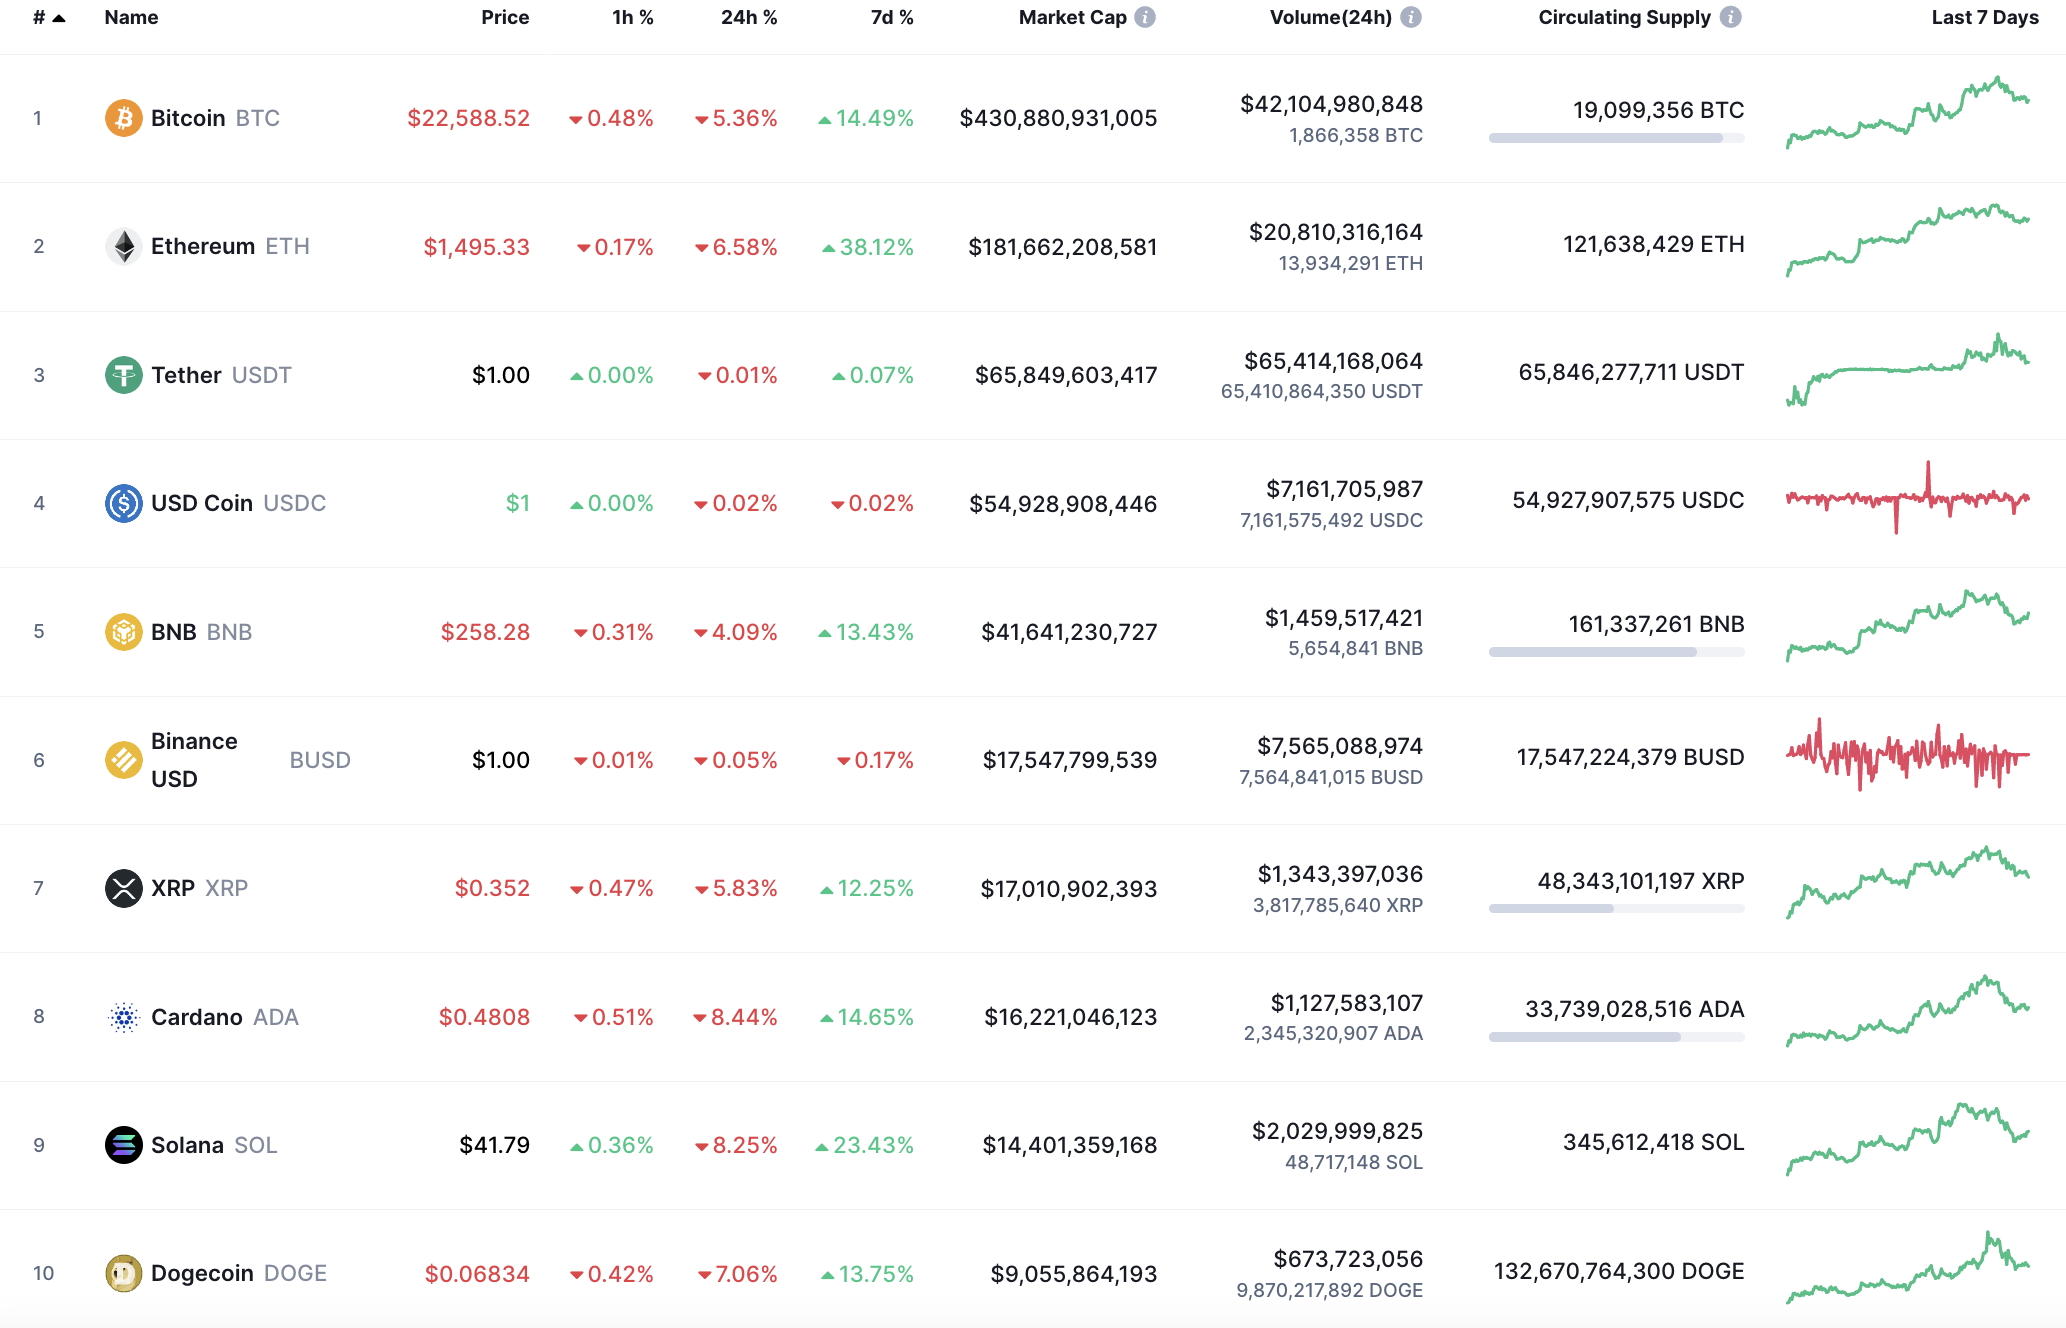Toggle the rank column sort arrow
The image size is (2066, 1328).
coord(58,16)
